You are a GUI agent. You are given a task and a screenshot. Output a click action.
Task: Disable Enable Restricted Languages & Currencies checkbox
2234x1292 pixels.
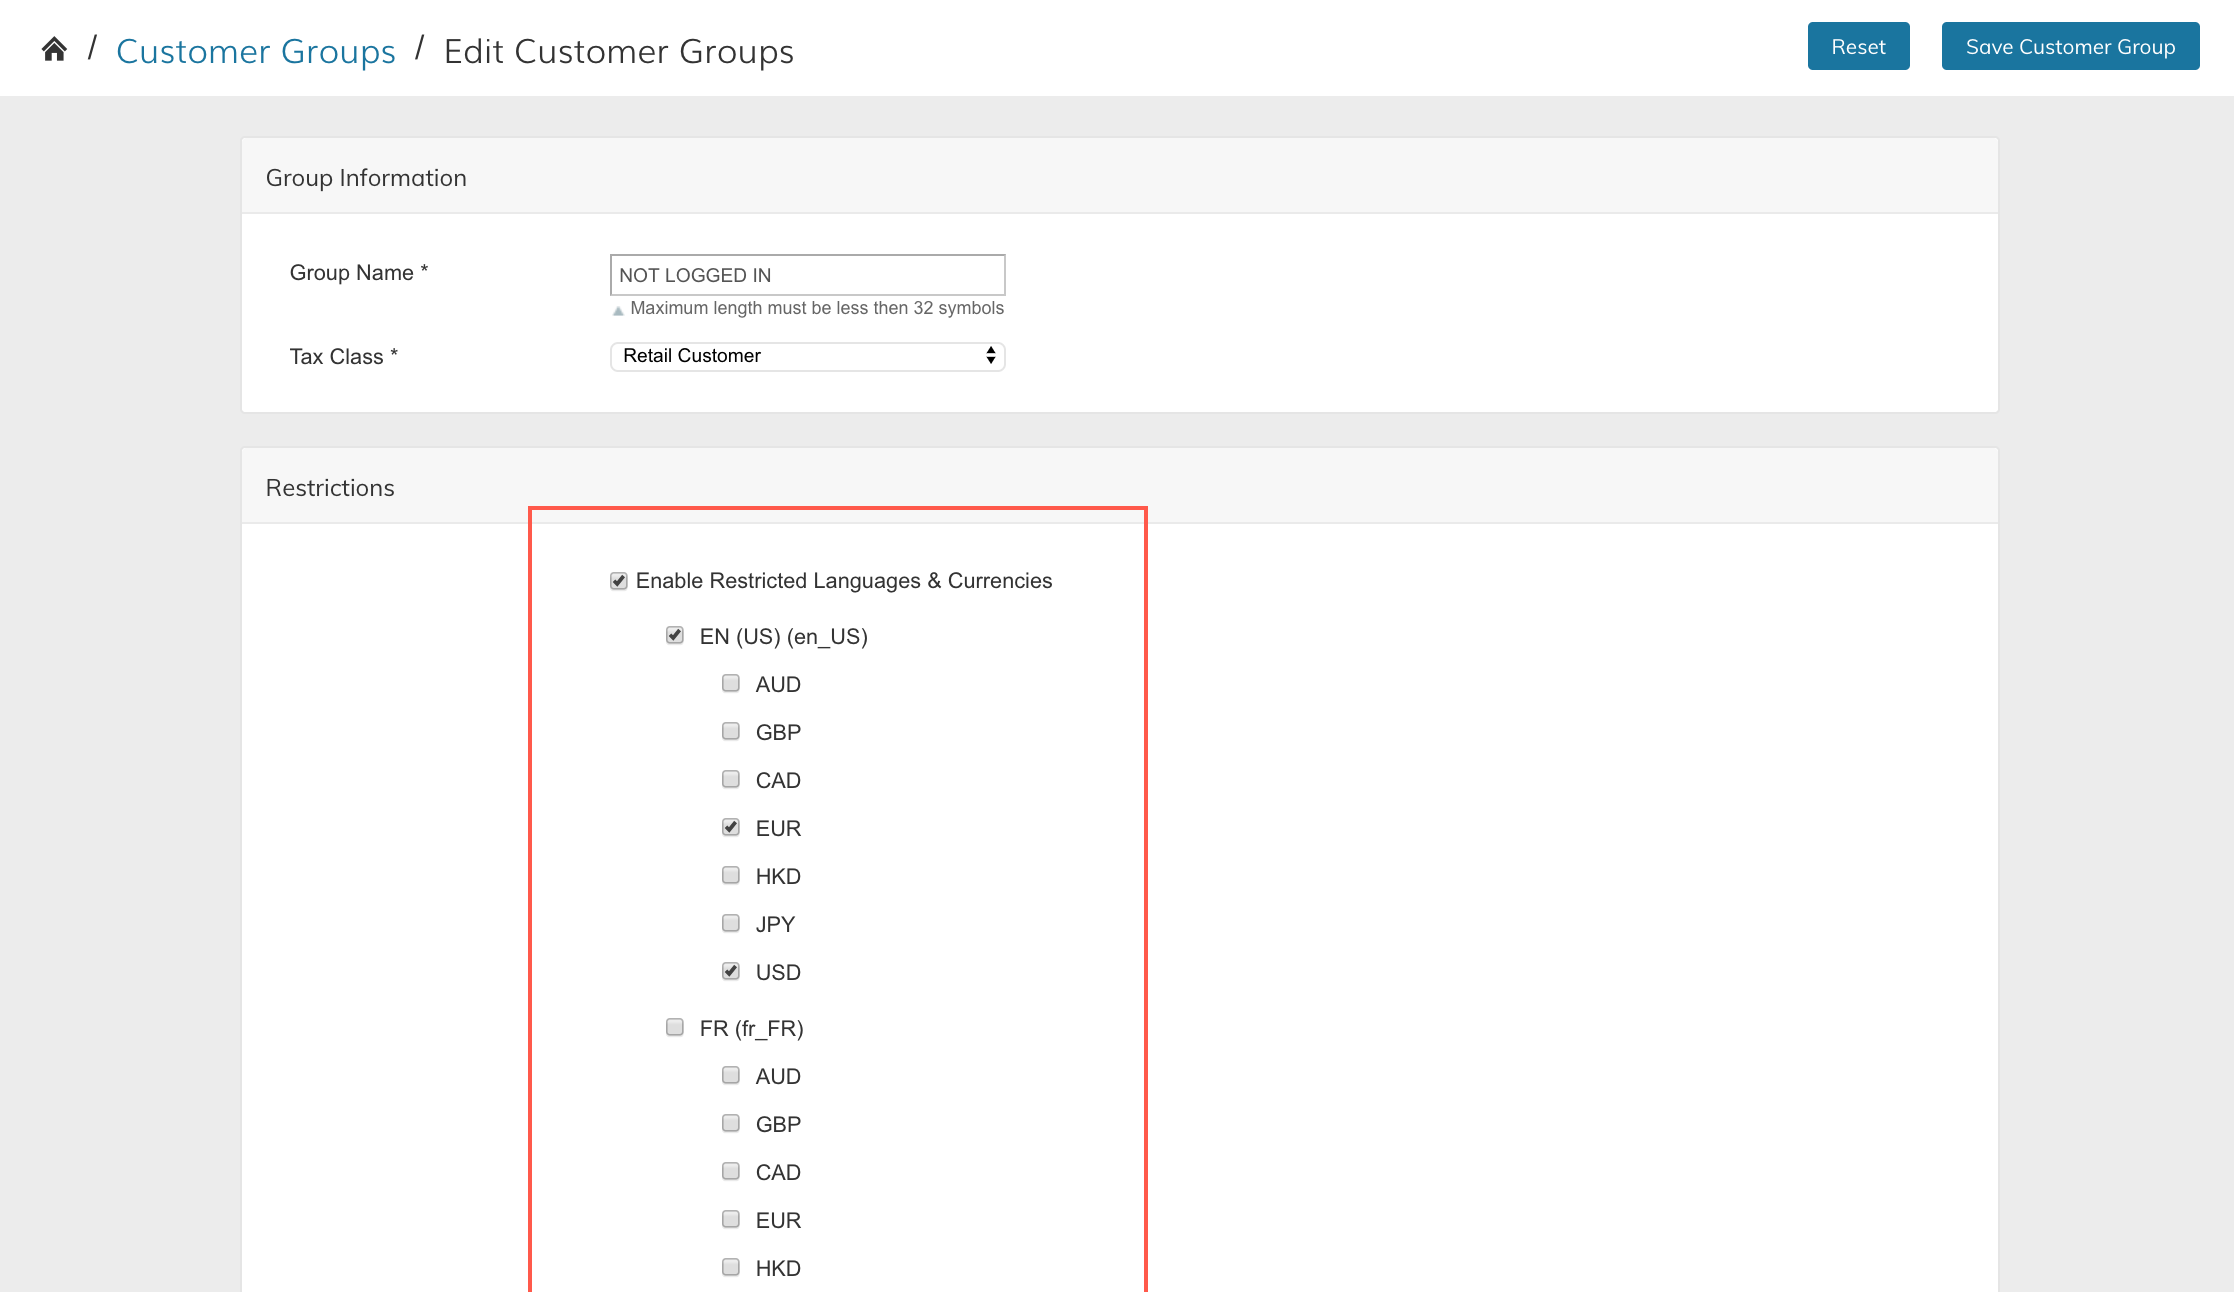619,581
